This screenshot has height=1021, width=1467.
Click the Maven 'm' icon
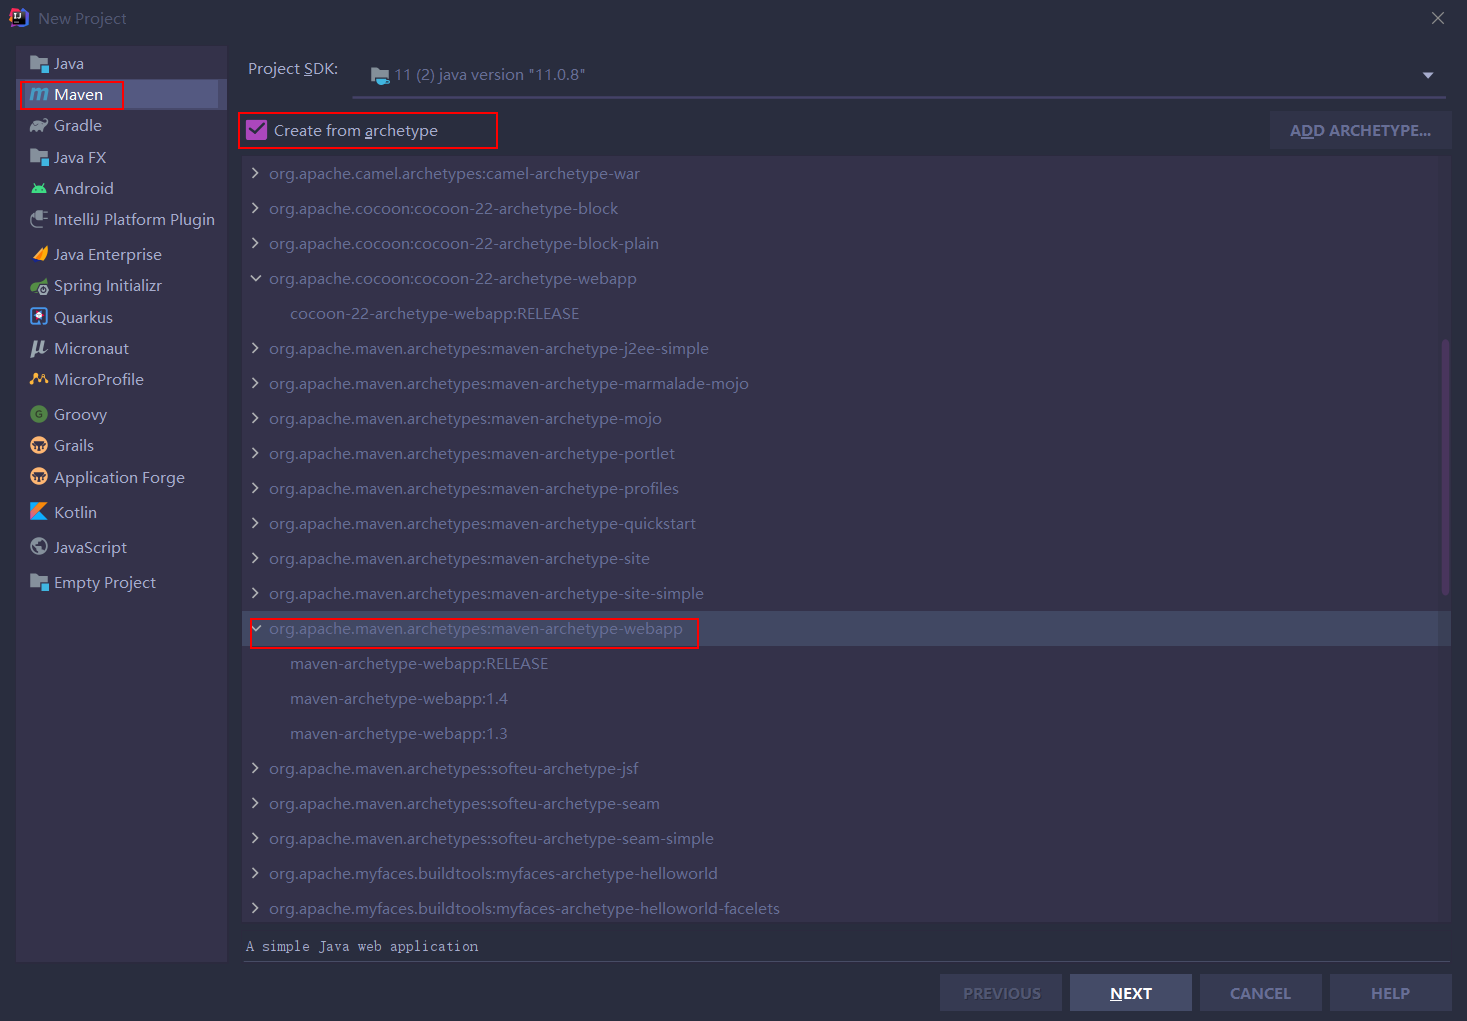pyautogui.click(x=39, y=95)
